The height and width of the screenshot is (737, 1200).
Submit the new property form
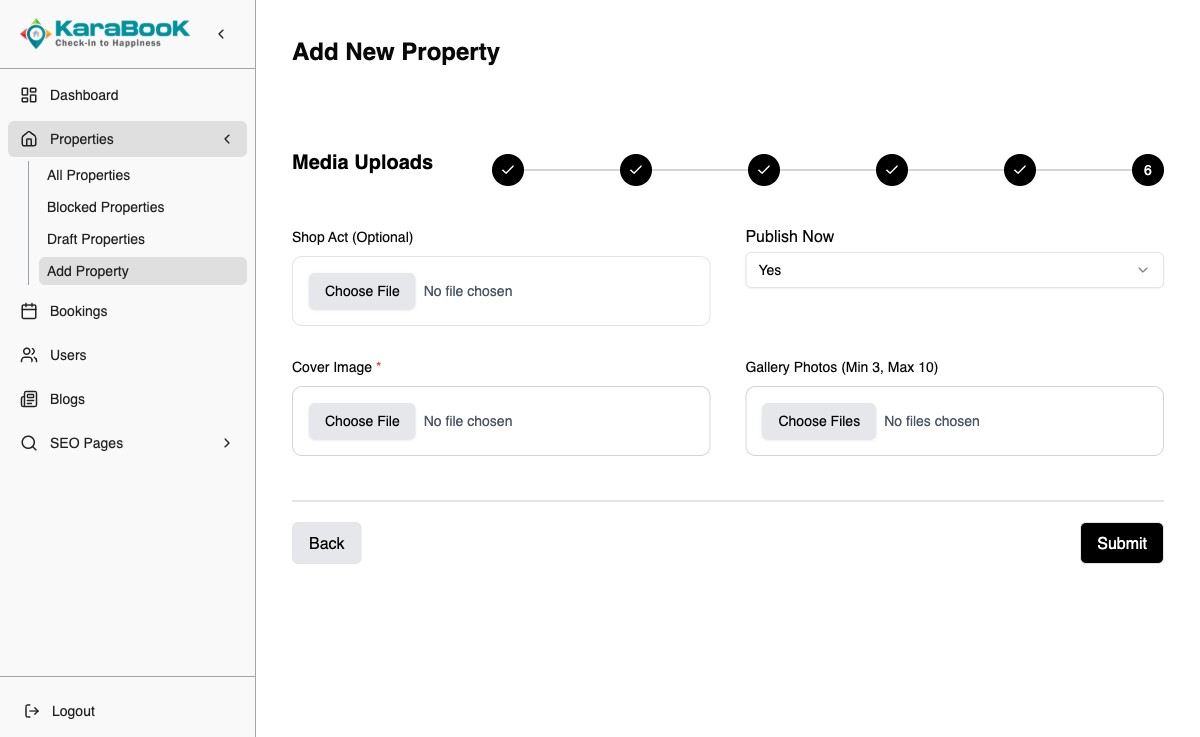(1122, 543)
